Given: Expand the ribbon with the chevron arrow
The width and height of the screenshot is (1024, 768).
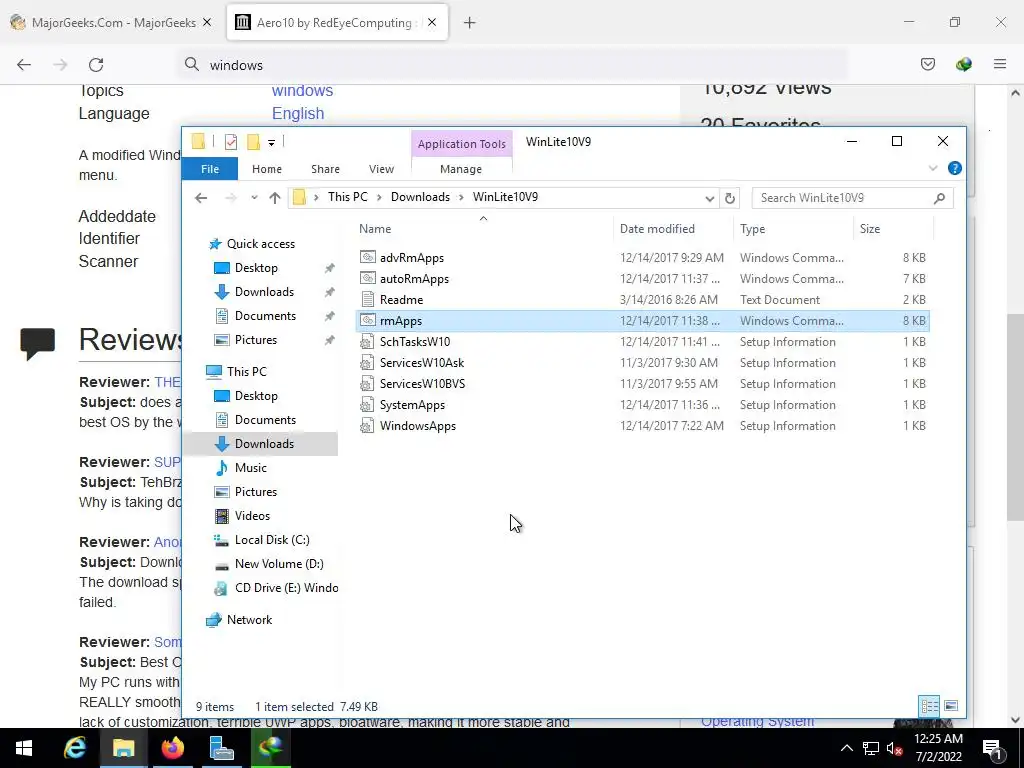Looking at the screenshot, I should pos(933,168).
